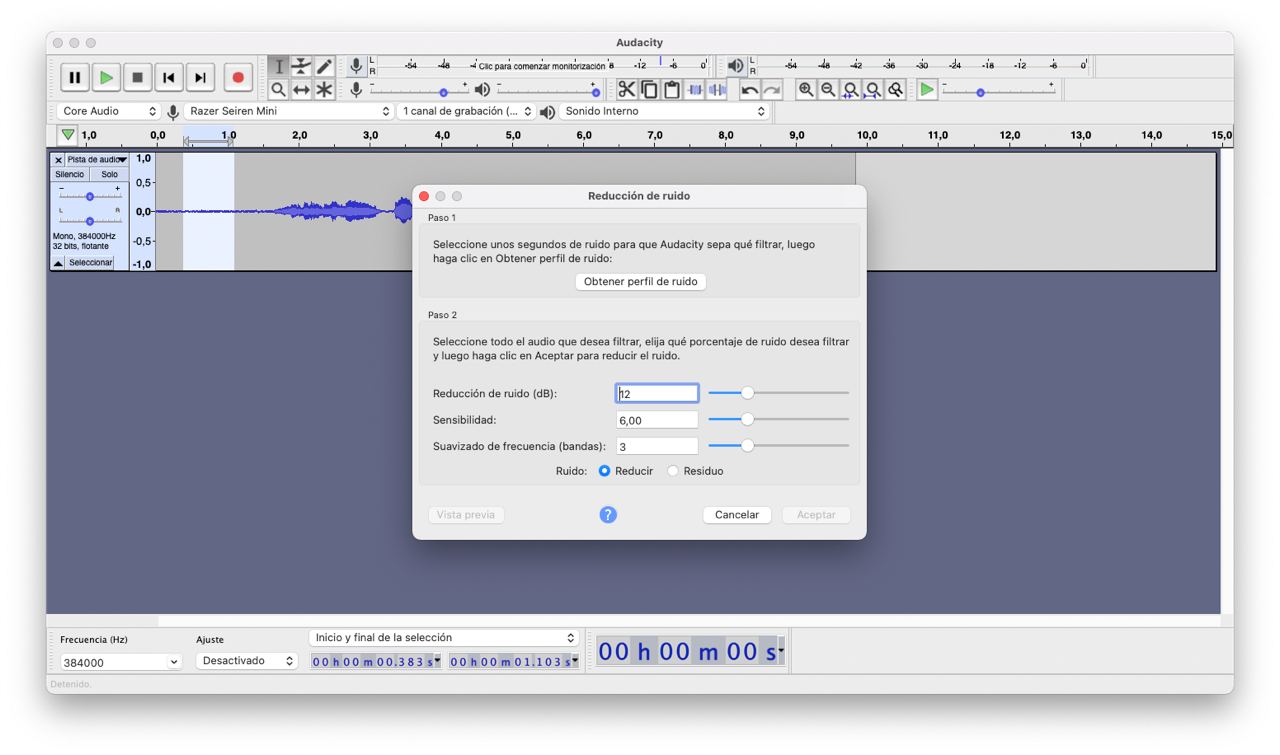The height and width of the screenshot is (755, 1280).
Task: Click the Zoom In magnifier
Action: click(805, 89)
